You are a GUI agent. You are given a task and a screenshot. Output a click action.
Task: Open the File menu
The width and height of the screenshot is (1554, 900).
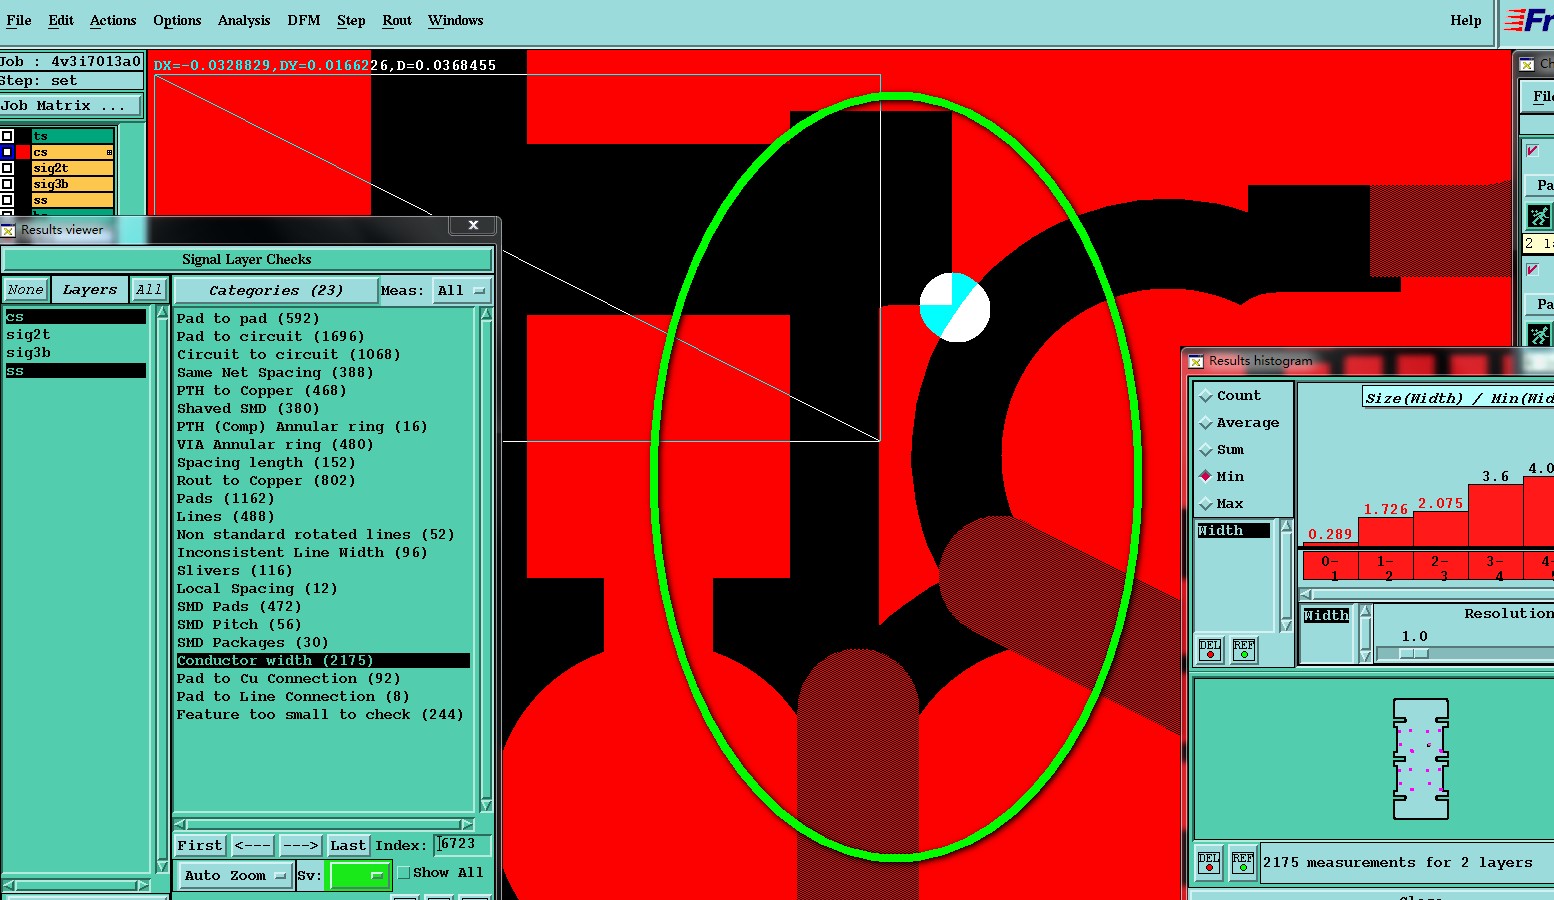point(19,20)
